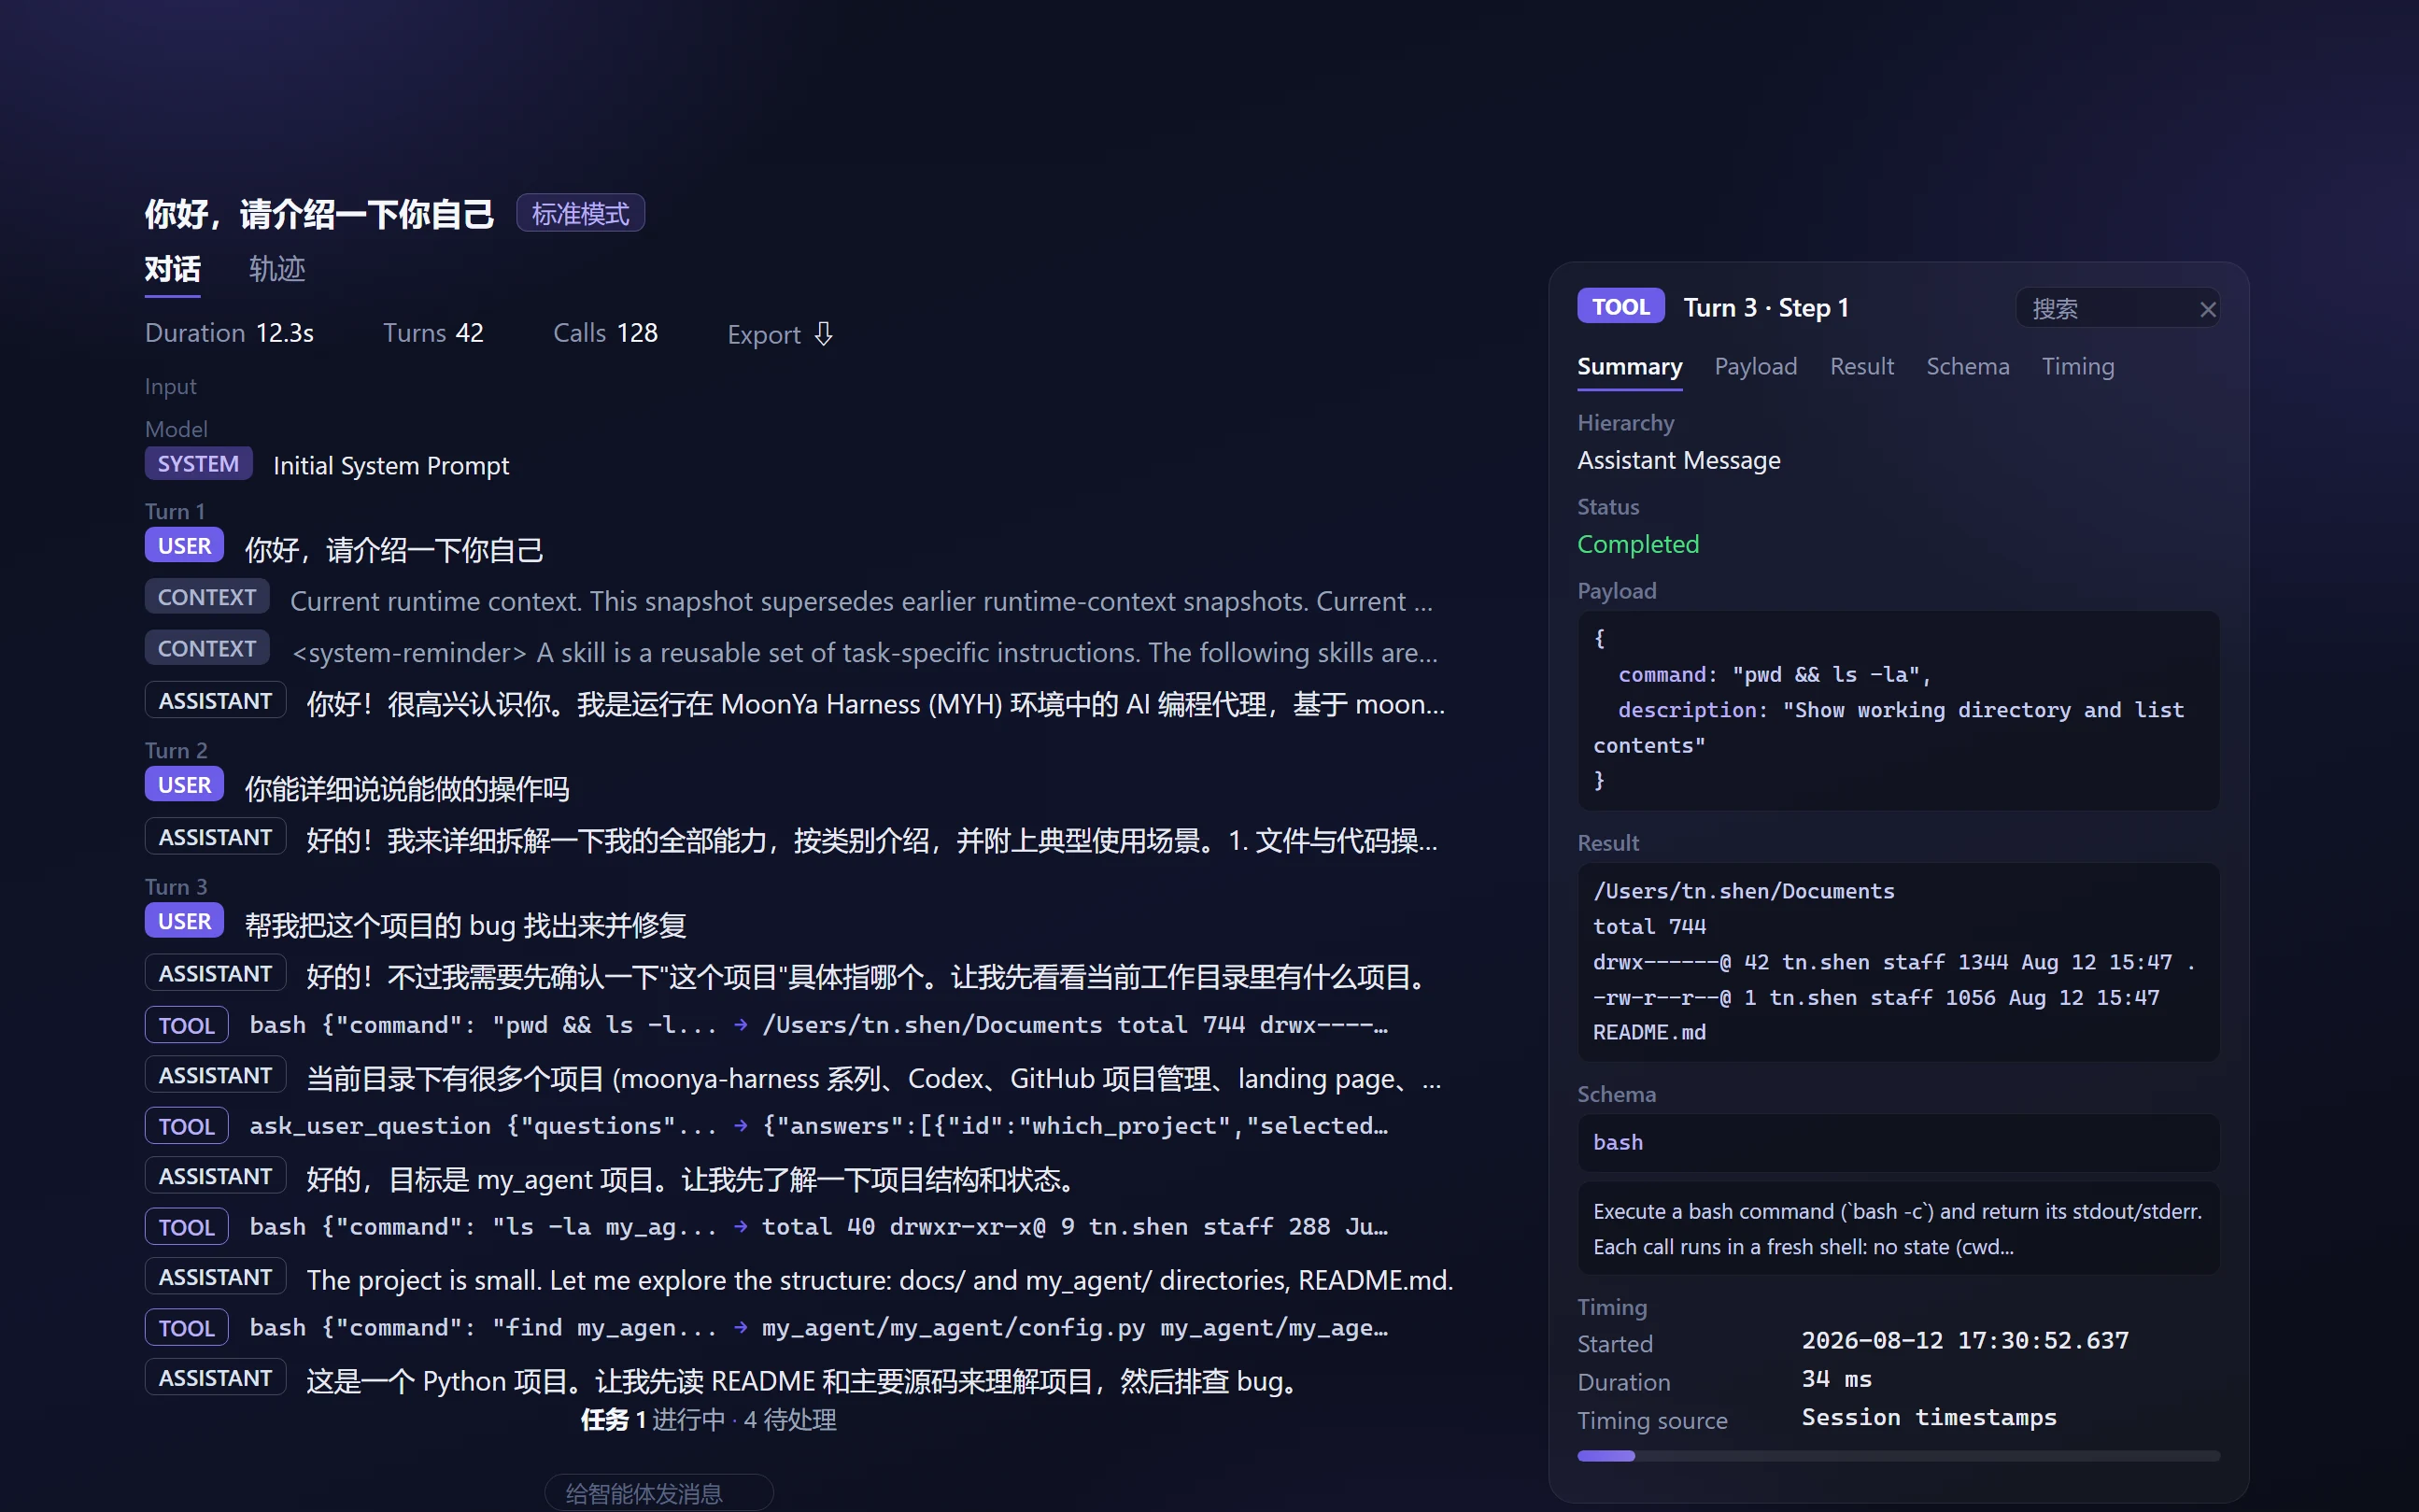Image resolution: width=2419 pixels, height=1512 pixels.
Task: Click the bash schema name box
Action: coord(1898,1142)
